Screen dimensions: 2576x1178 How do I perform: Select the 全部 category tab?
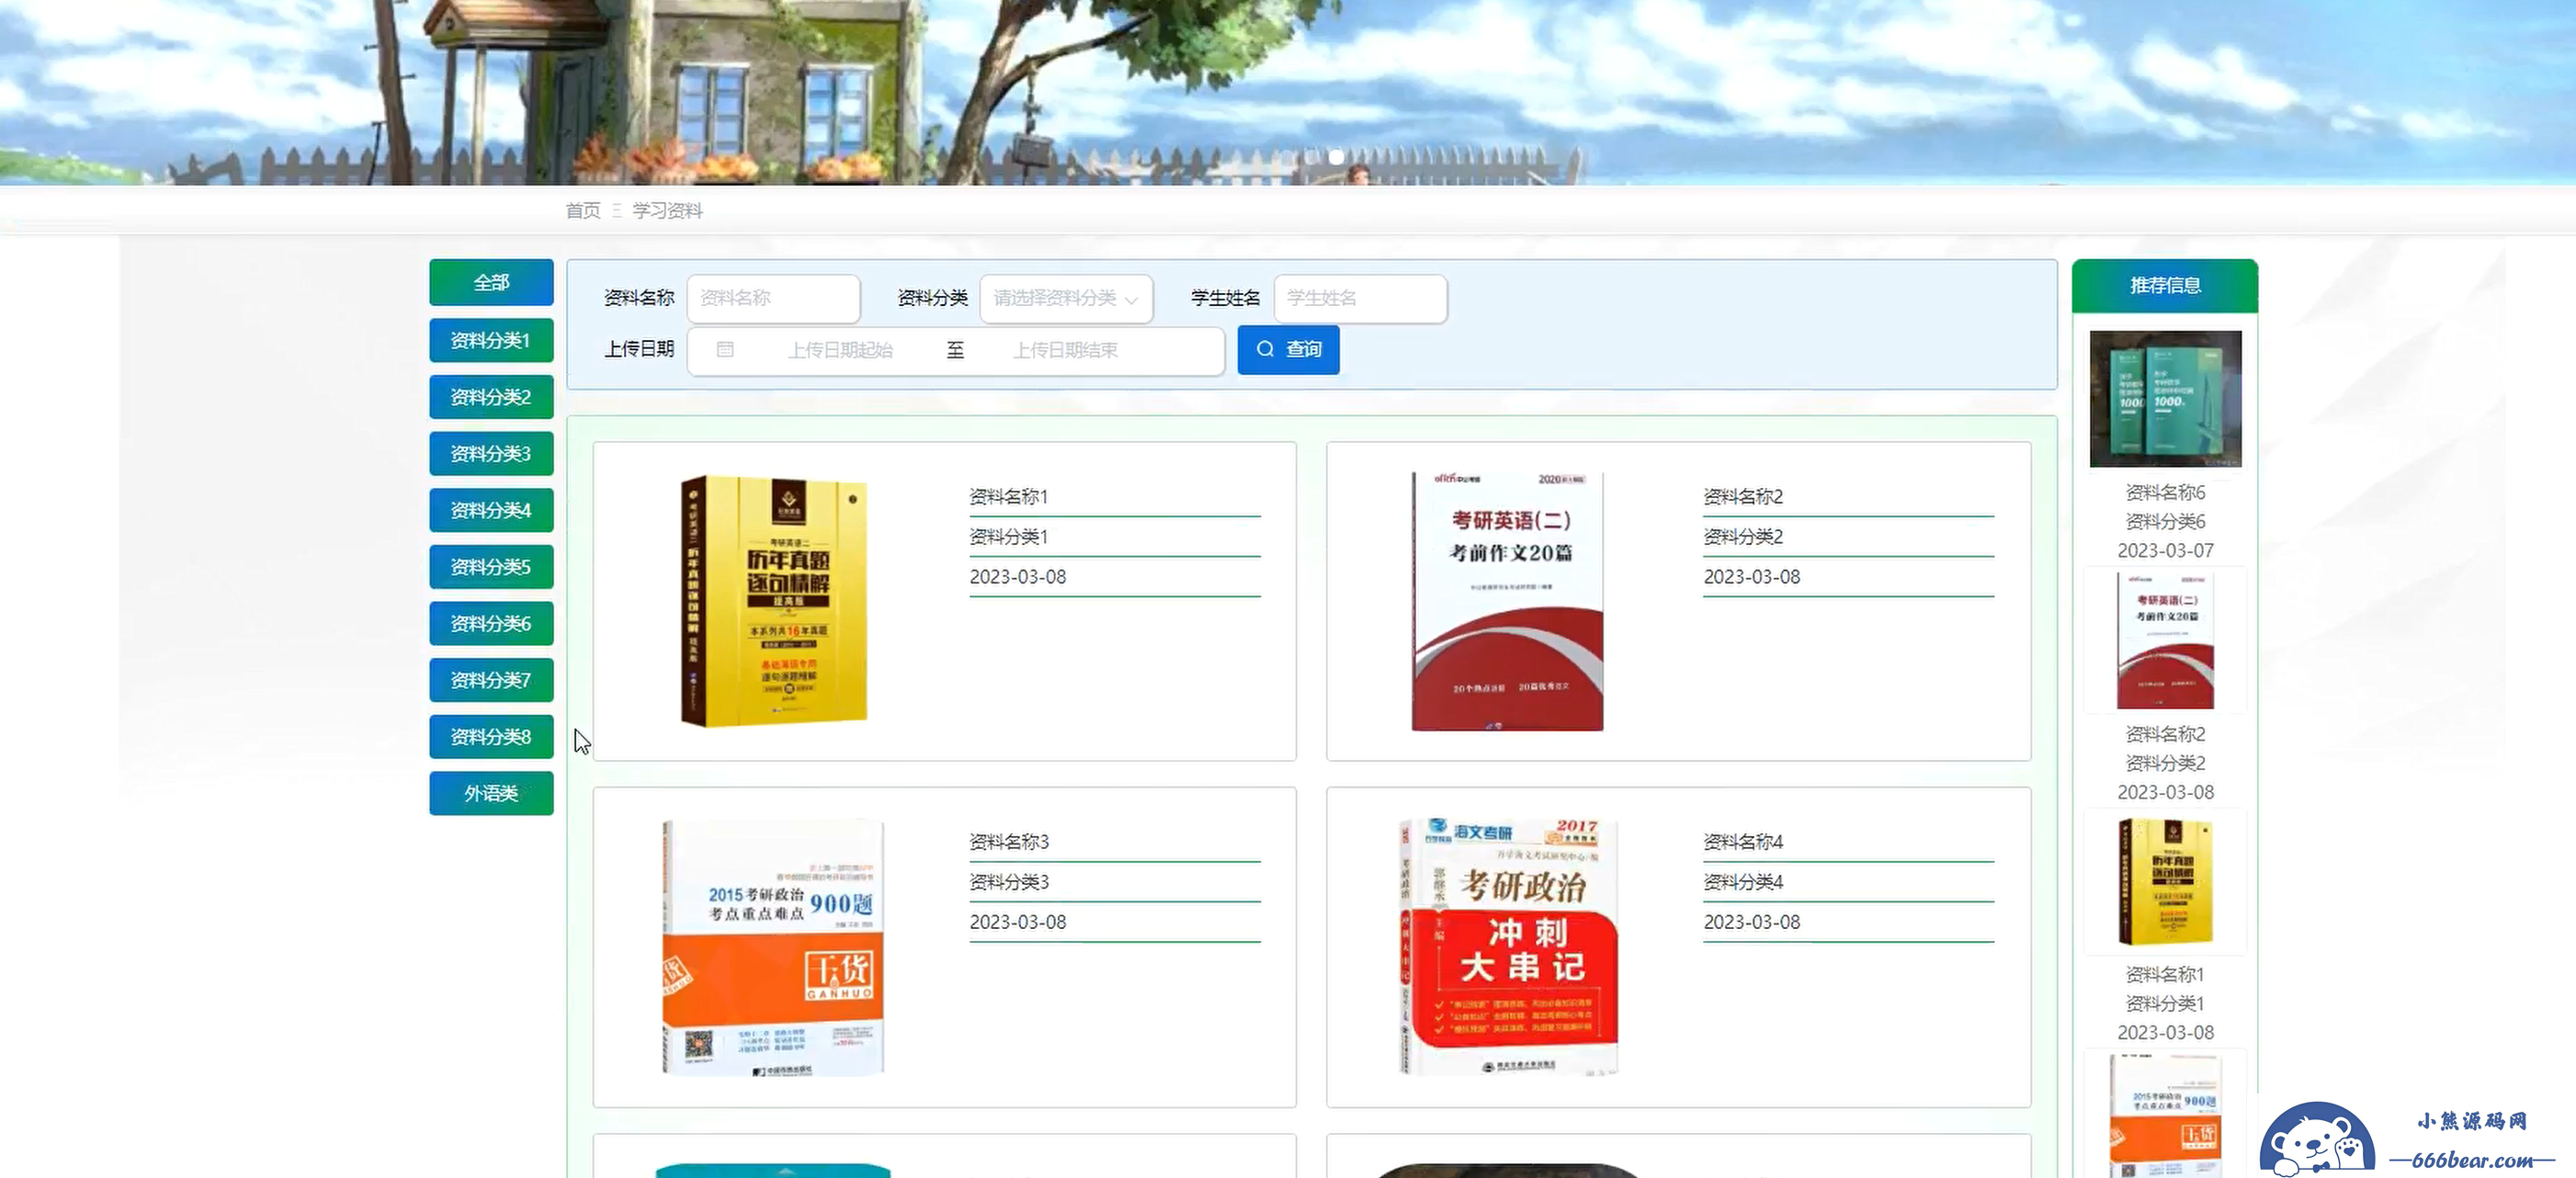coord(491,283)
